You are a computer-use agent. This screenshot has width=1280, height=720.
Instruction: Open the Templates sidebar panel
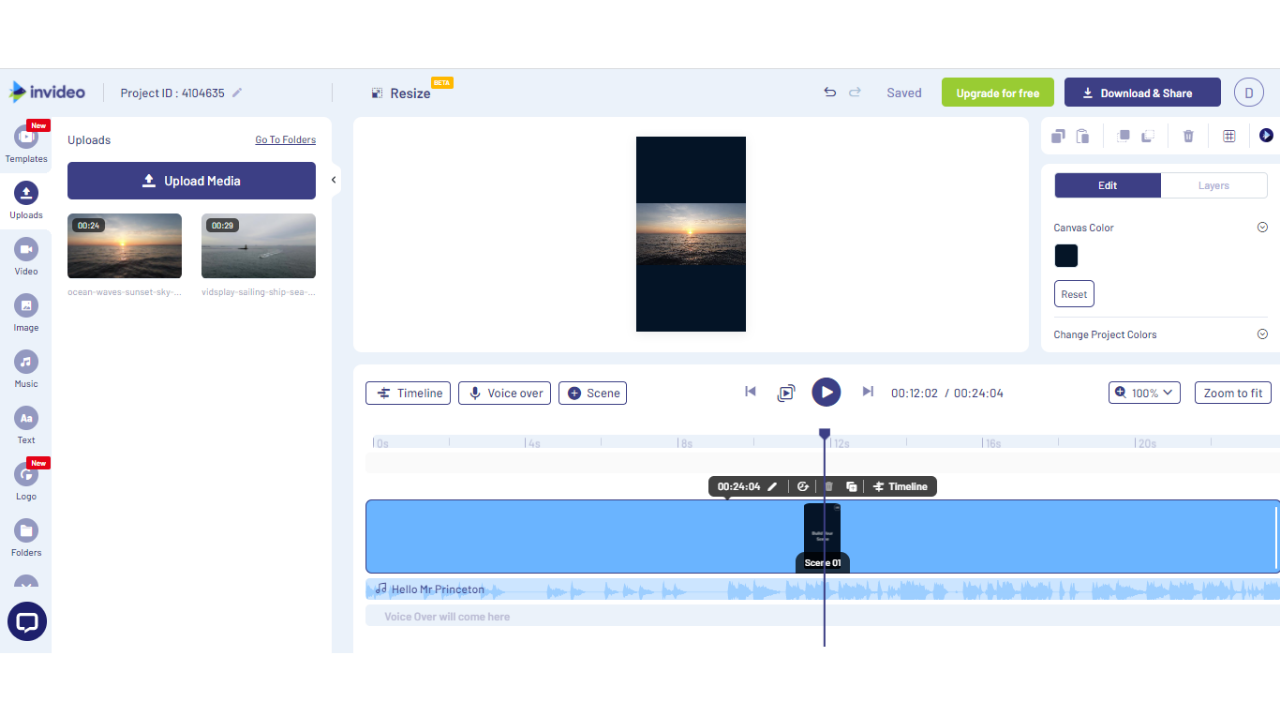pos(26,143)
